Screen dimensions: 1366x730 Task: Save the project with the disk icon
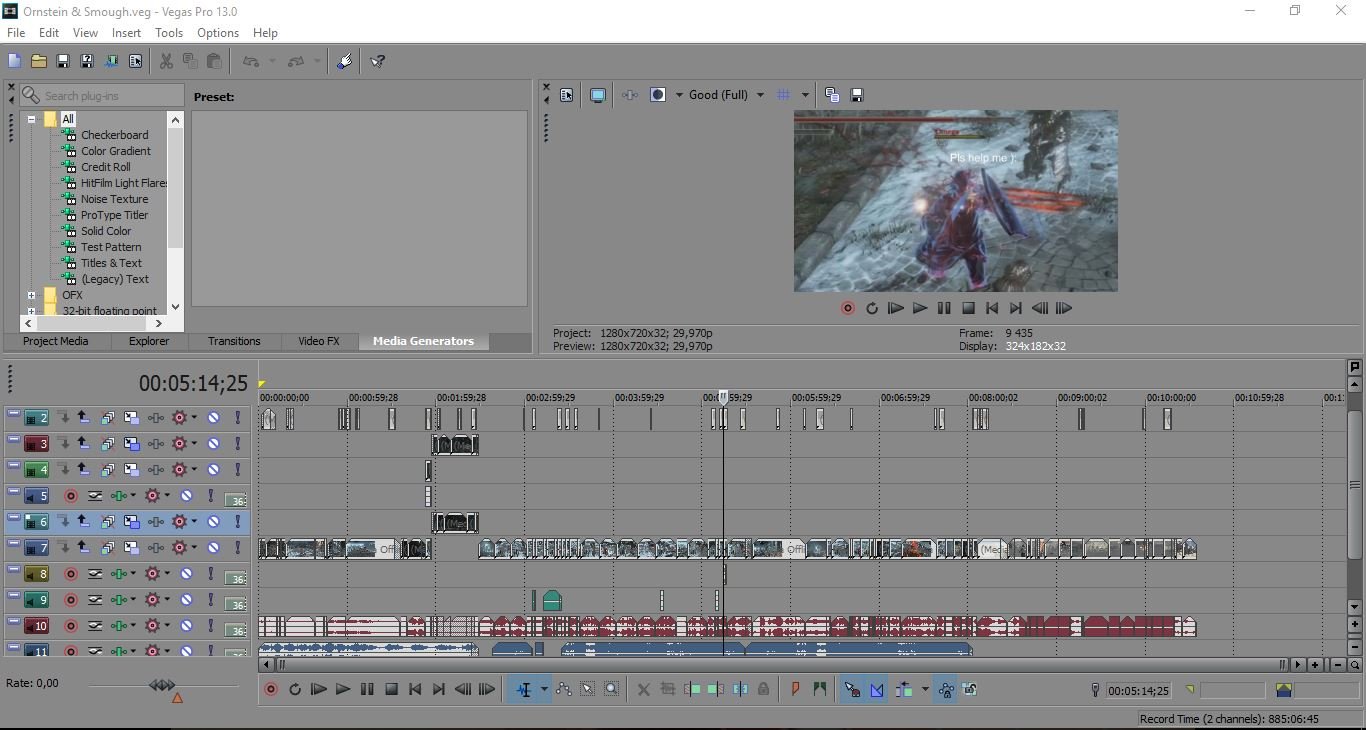(x=63, y=61)
